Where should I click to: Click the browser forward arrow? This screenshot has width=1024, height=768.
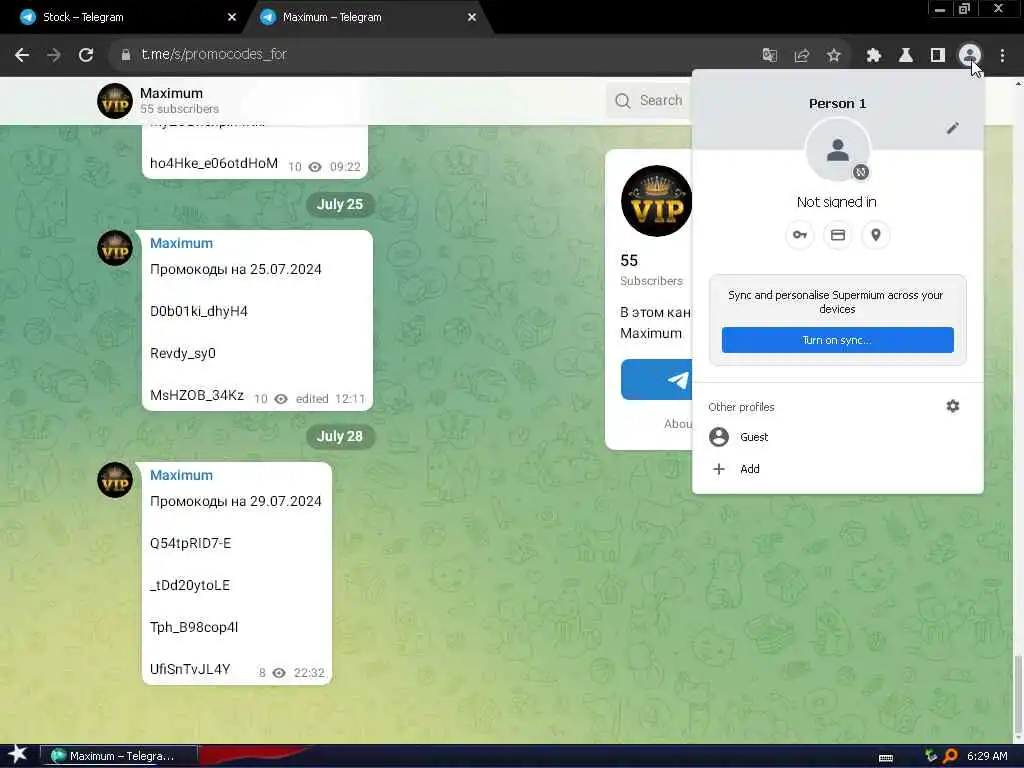(54, 55)
